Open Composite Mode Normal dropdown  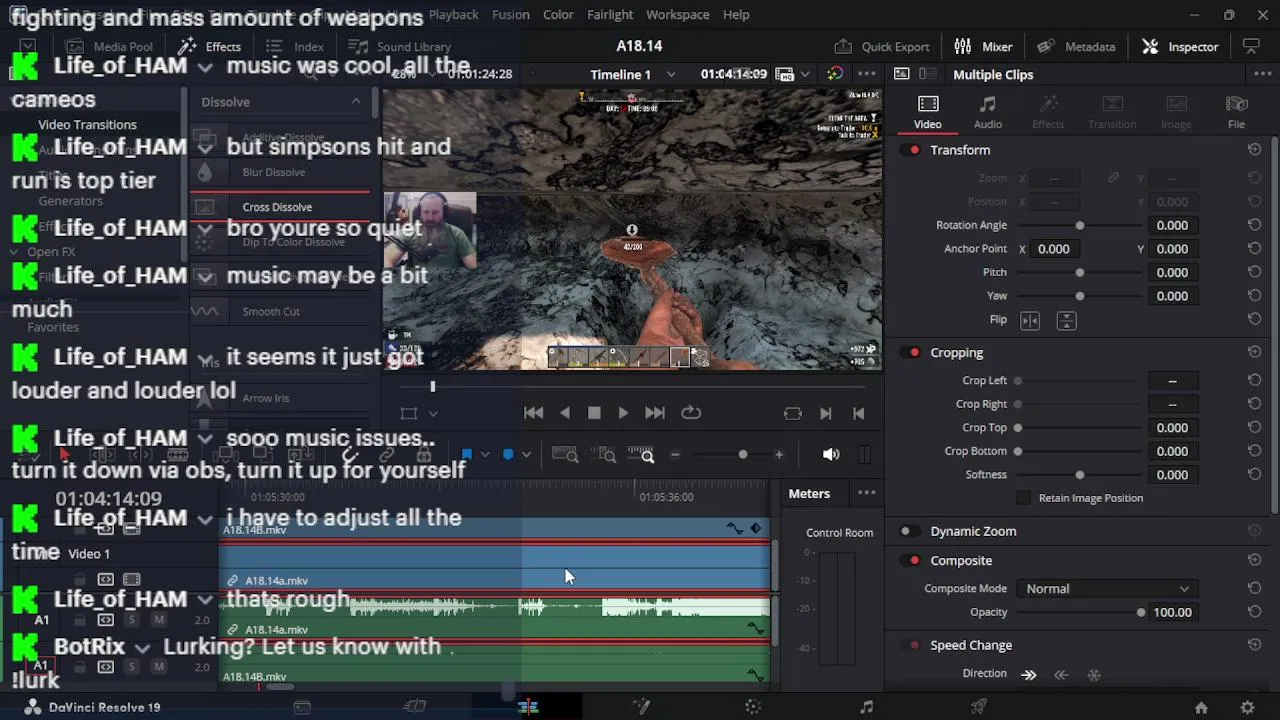point(1107,589)
